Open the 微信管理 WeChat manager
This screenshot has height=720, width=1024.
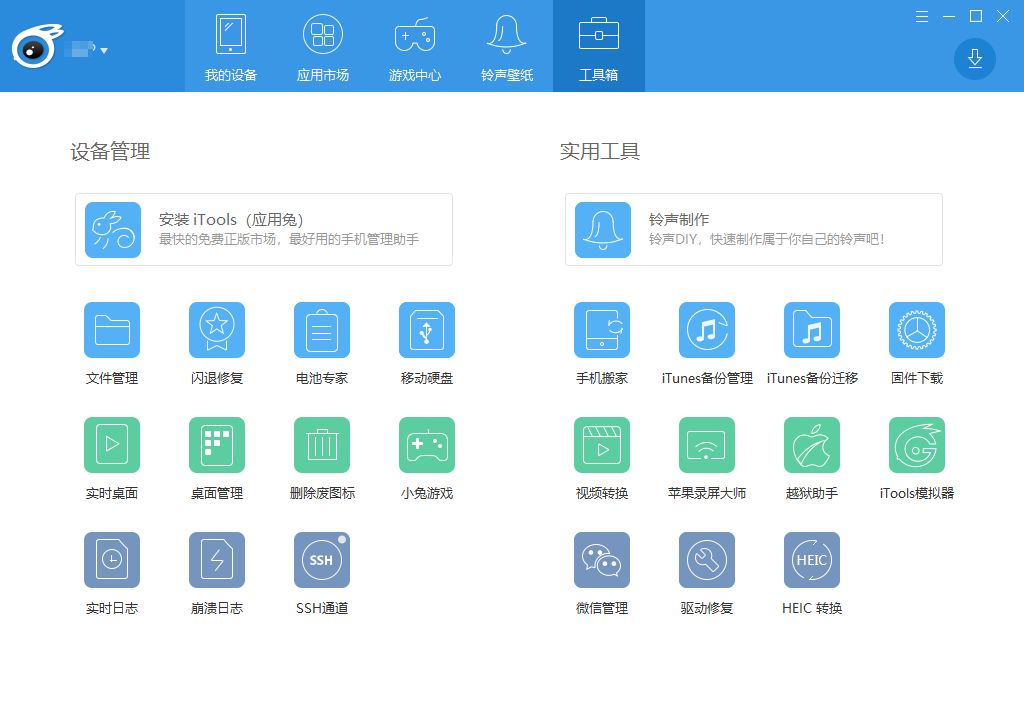tap(602, 561)
